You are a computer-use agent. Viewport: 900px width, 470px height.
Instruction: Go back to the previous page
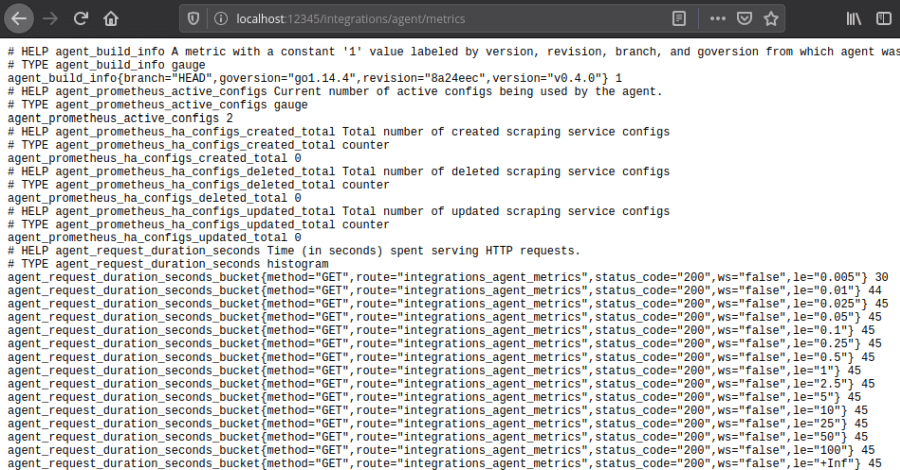[x=20, y=19]
